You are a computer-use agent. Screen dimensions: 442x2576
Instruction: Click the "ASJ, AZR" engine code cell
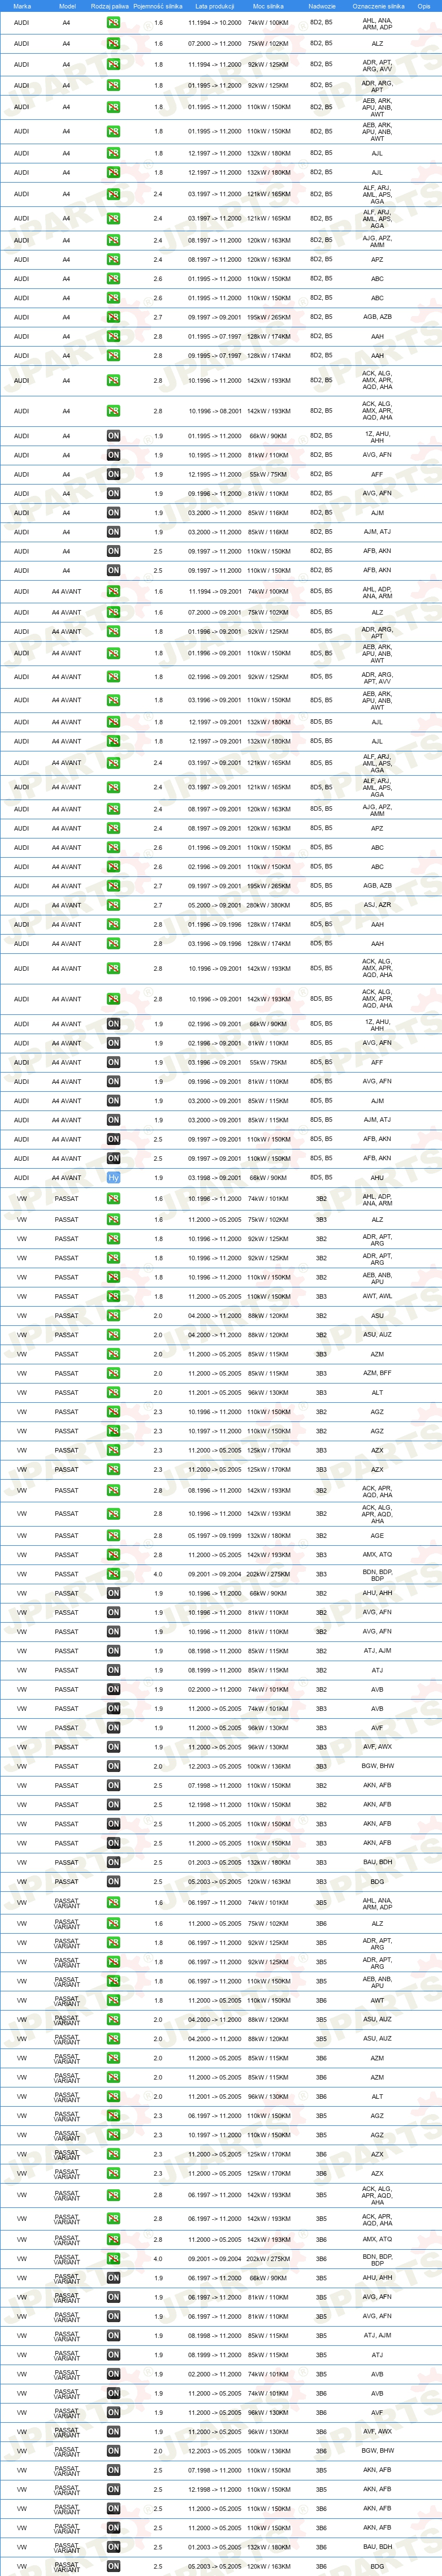(x=377, y=905)
